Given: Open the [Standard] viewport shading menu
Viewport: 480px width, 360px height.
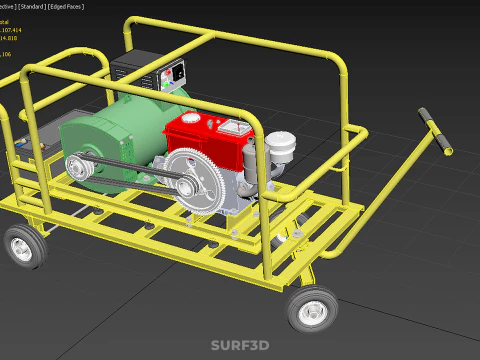Looking at the screenshot, I should tap(32, 6).
